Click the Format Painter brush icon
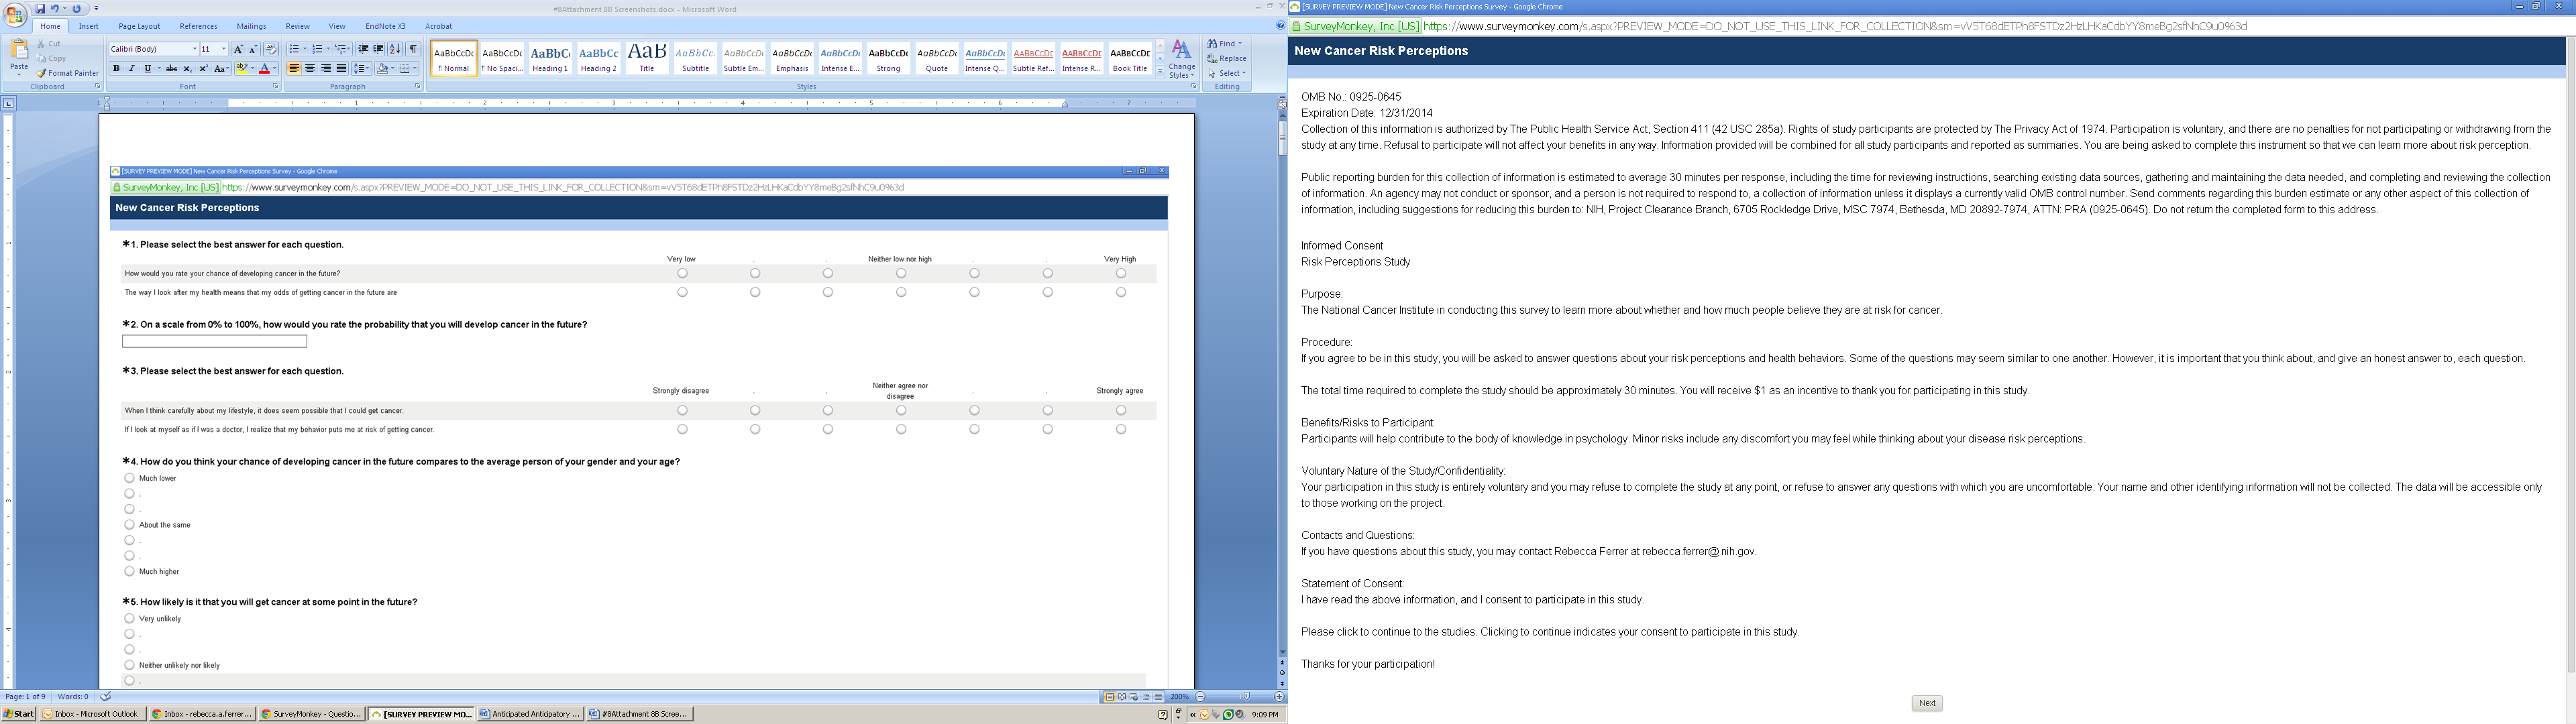Image resolution: width=2576 pixels, height=724 pixels. pos(42,73)
